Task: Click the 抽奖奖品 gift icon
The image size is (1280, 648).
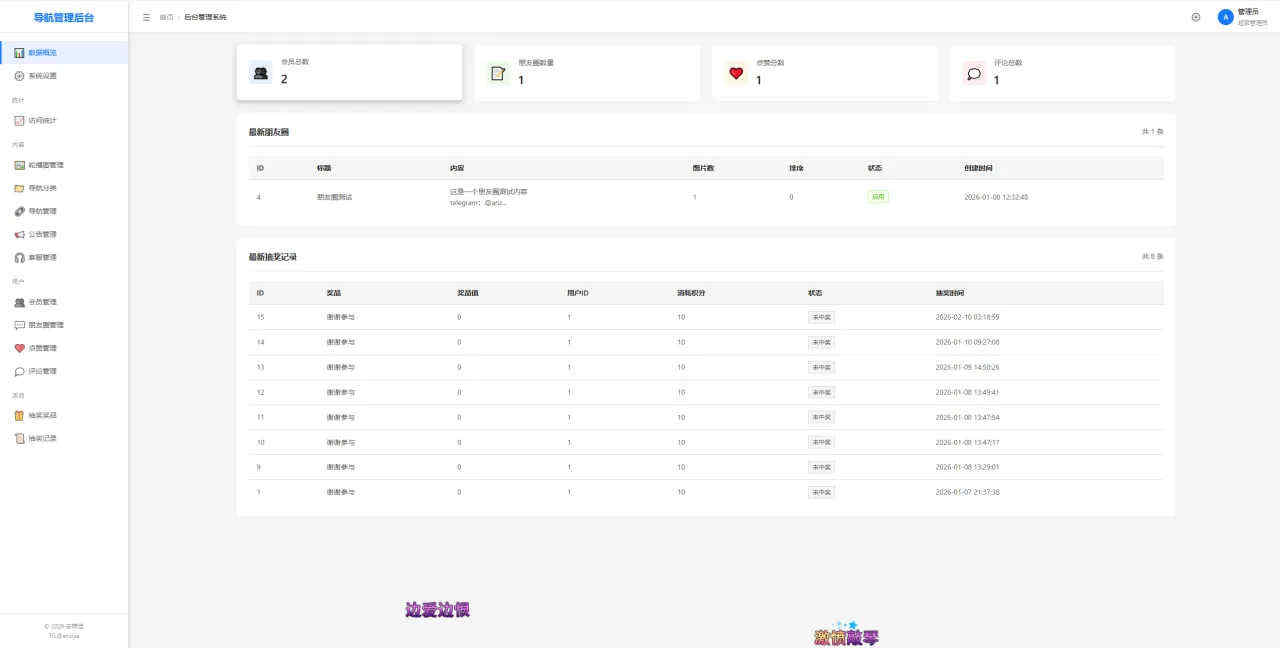Action: tap(19, 415)
